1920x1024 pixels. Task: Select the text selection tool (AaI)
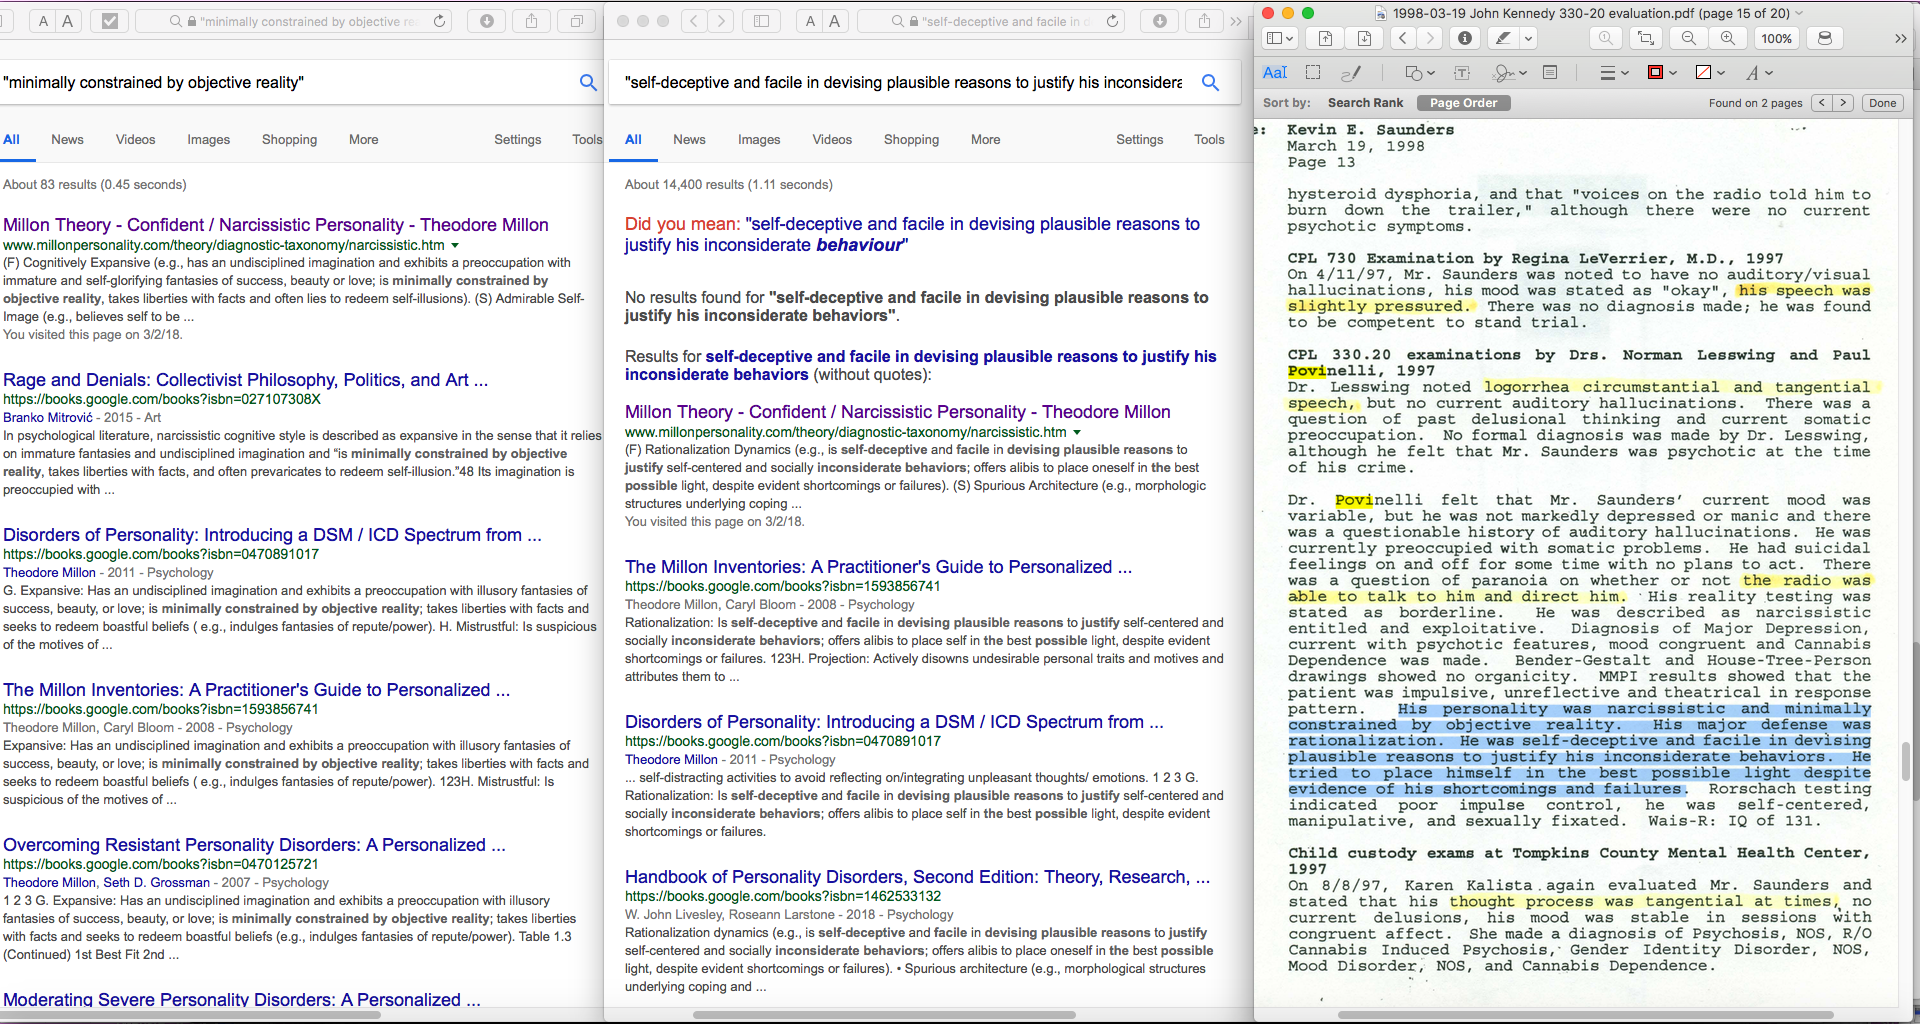pyautogui.click(x=1275, y=72)
